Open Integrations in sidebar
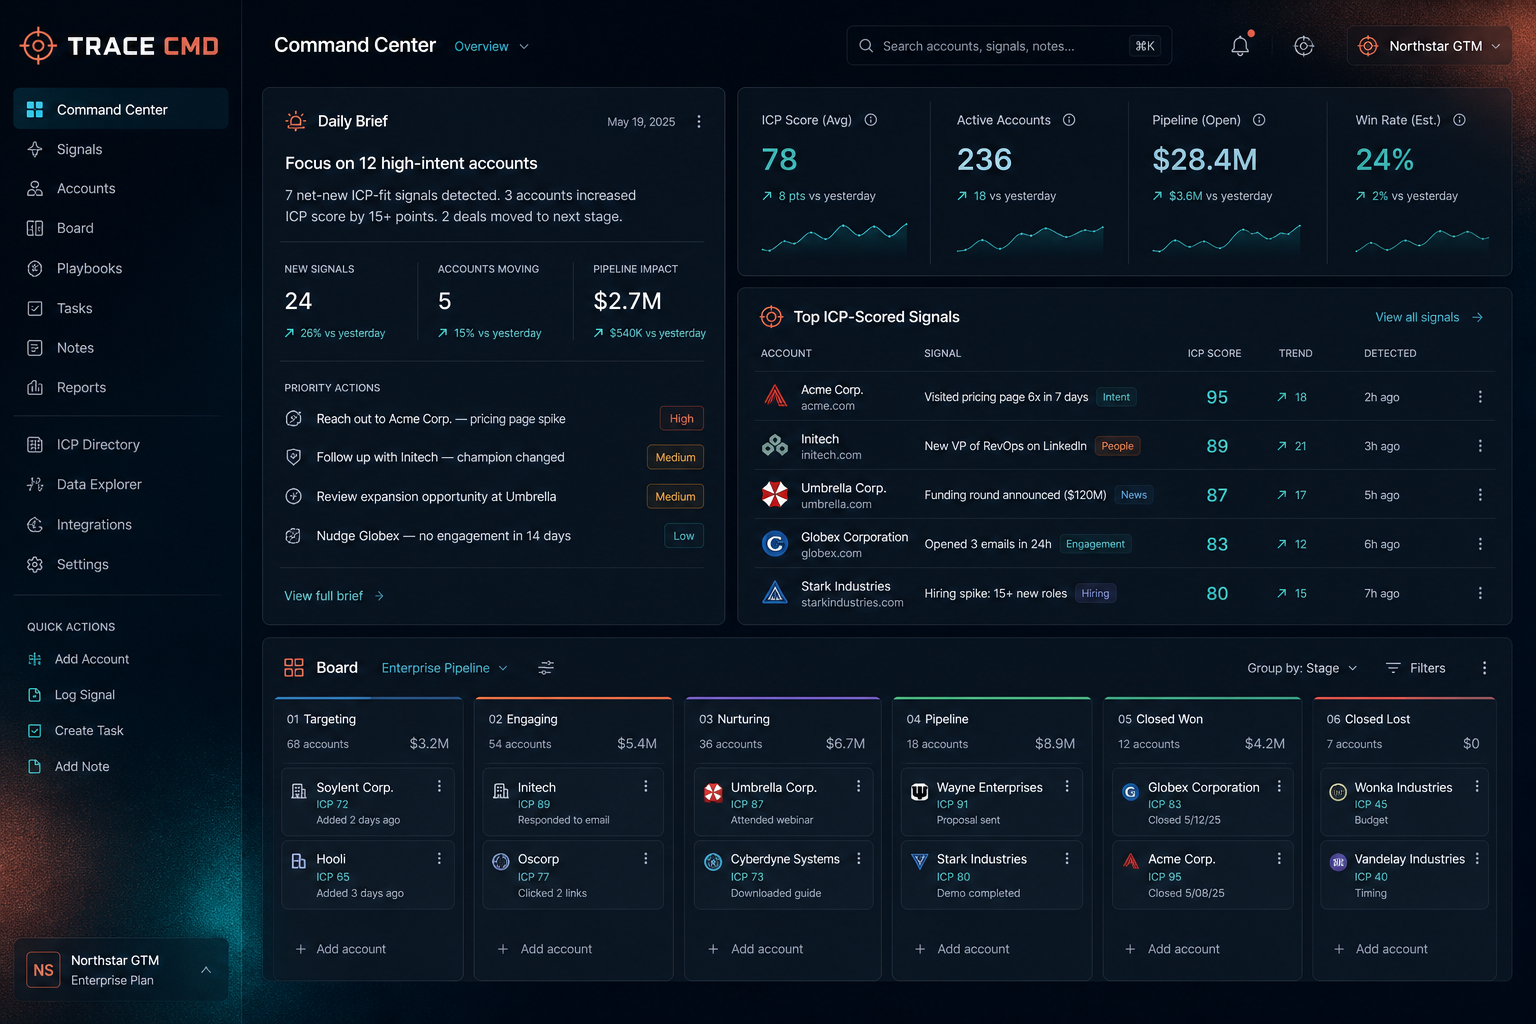 tap(121, 524)
